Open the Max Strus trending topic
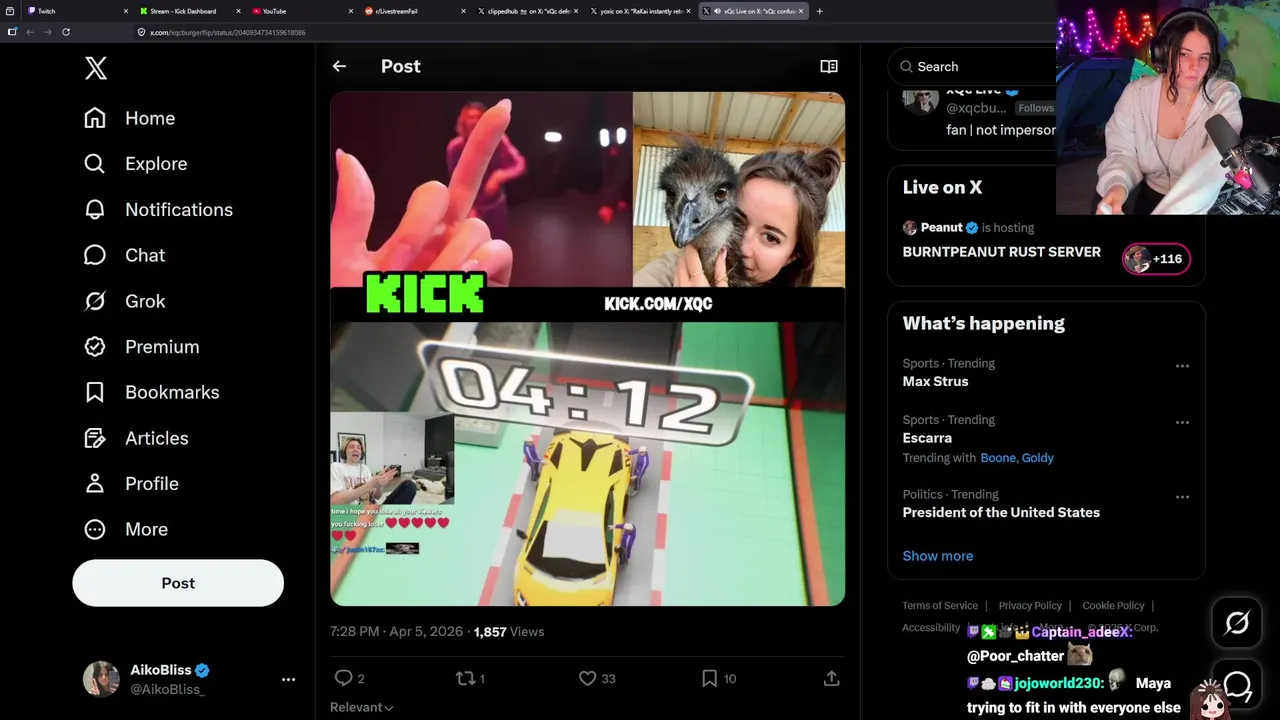The width and height of the screenshot is (1280, 720). pyautogui.click(x=935, y=382)
